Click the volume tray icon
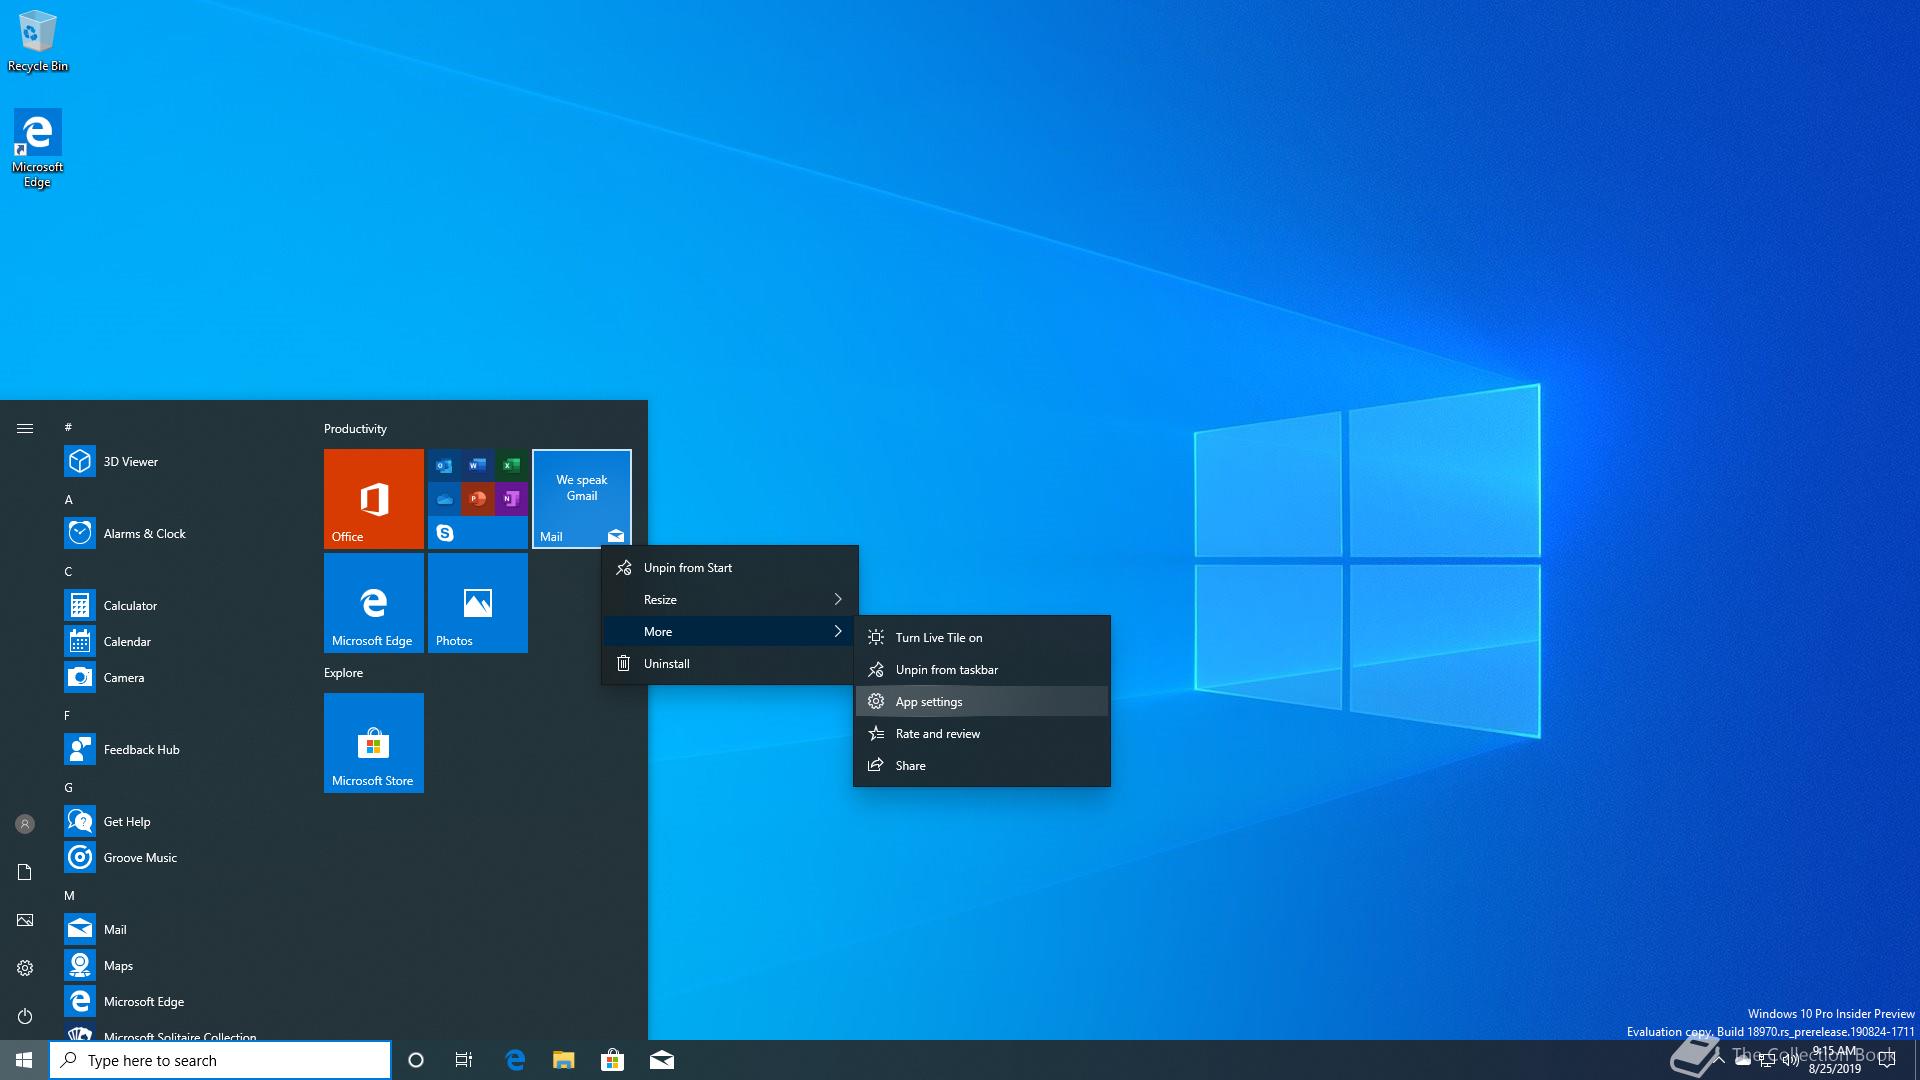This screenshot has width=1920, height=1080. pyautogui.click(x=1791, y=1060)
